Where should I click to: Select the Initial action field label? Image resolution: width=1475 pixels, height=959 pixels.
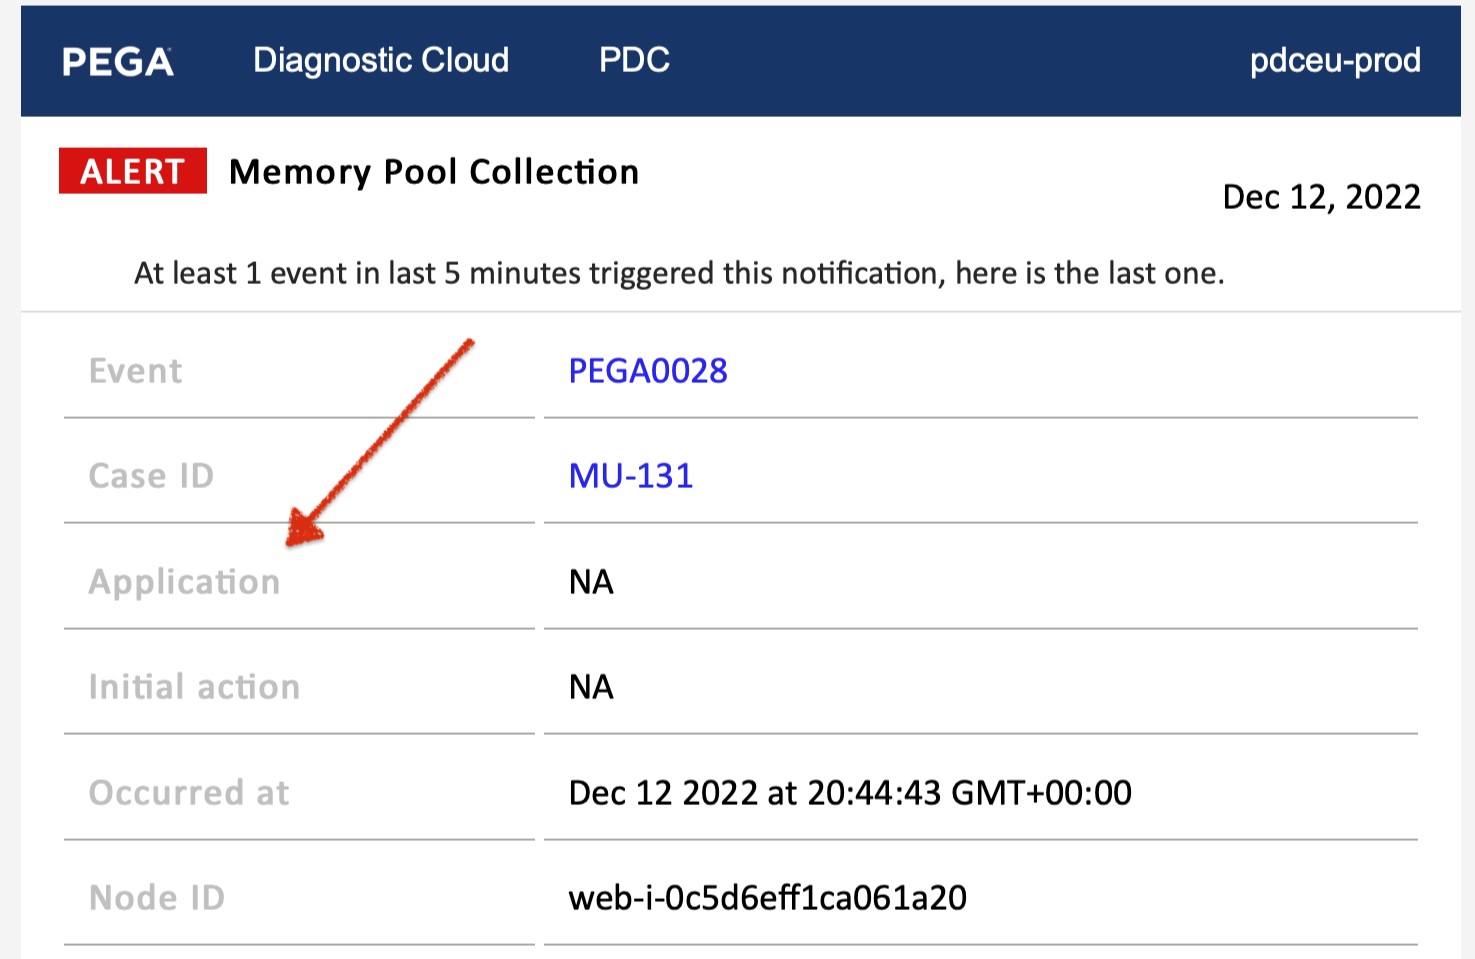[193, 686]
